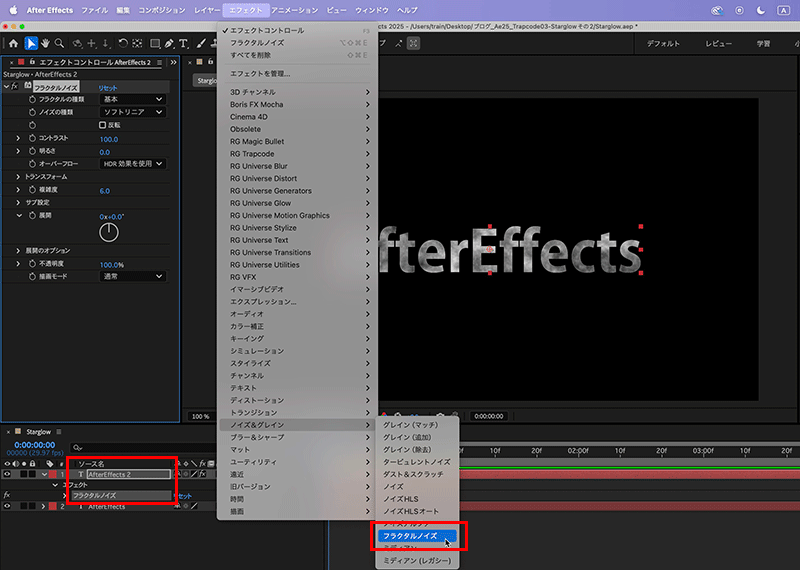Select the Pen tool
Viewport: 800px width, 570px height.
(169, 43)
